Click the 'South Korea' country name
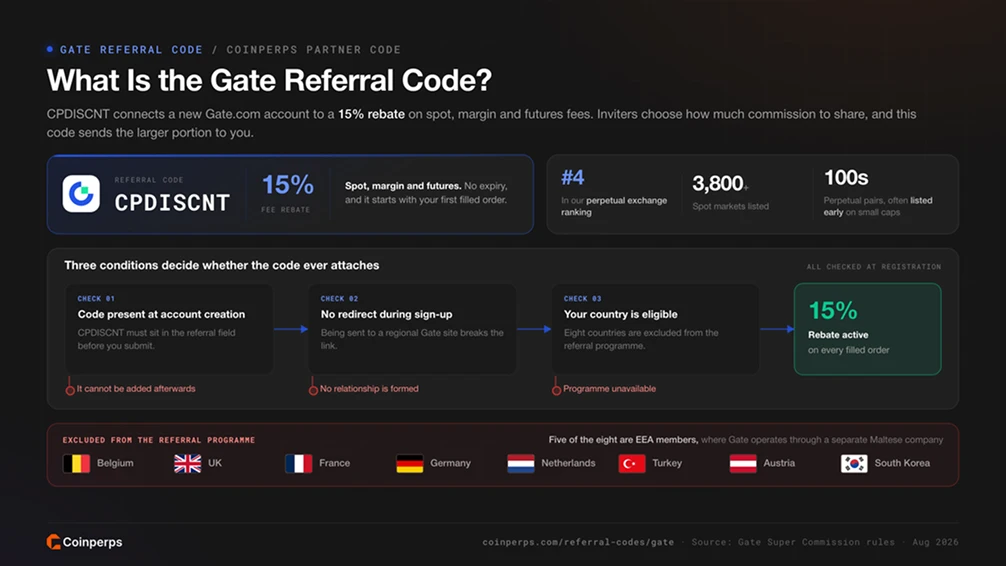The width and height of the screenshot is (1006, 566). pyautogui.click(x=902, y=463)
